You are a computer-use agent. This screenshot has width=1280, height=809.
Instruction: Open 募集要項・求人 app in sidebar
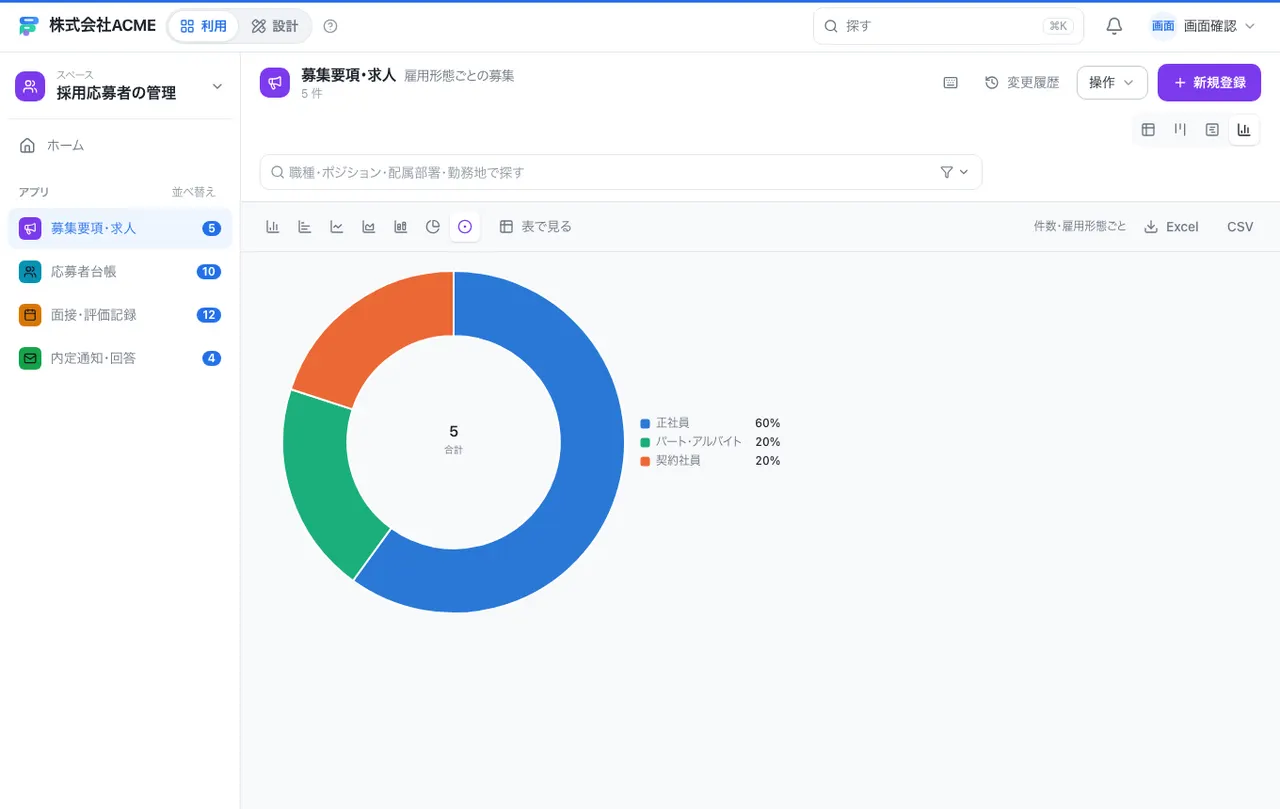(120, 228)
